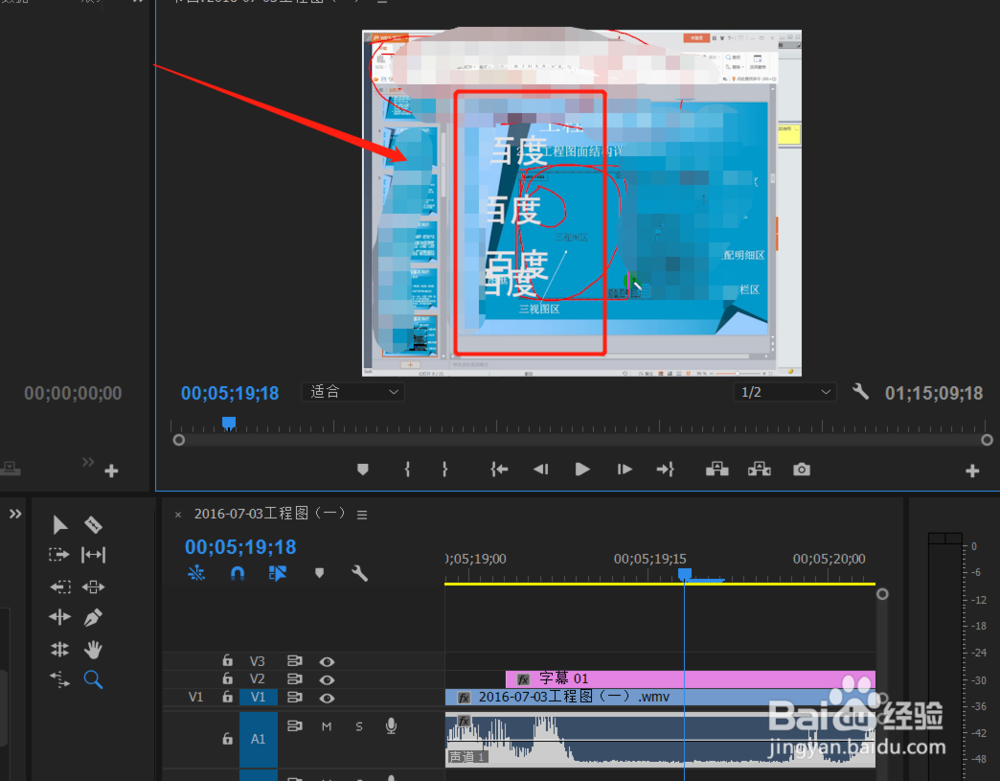Select the Slide tool
The height and width of the screenshot is (781, 1000).
pyautogui.click(x=93, y=587)
